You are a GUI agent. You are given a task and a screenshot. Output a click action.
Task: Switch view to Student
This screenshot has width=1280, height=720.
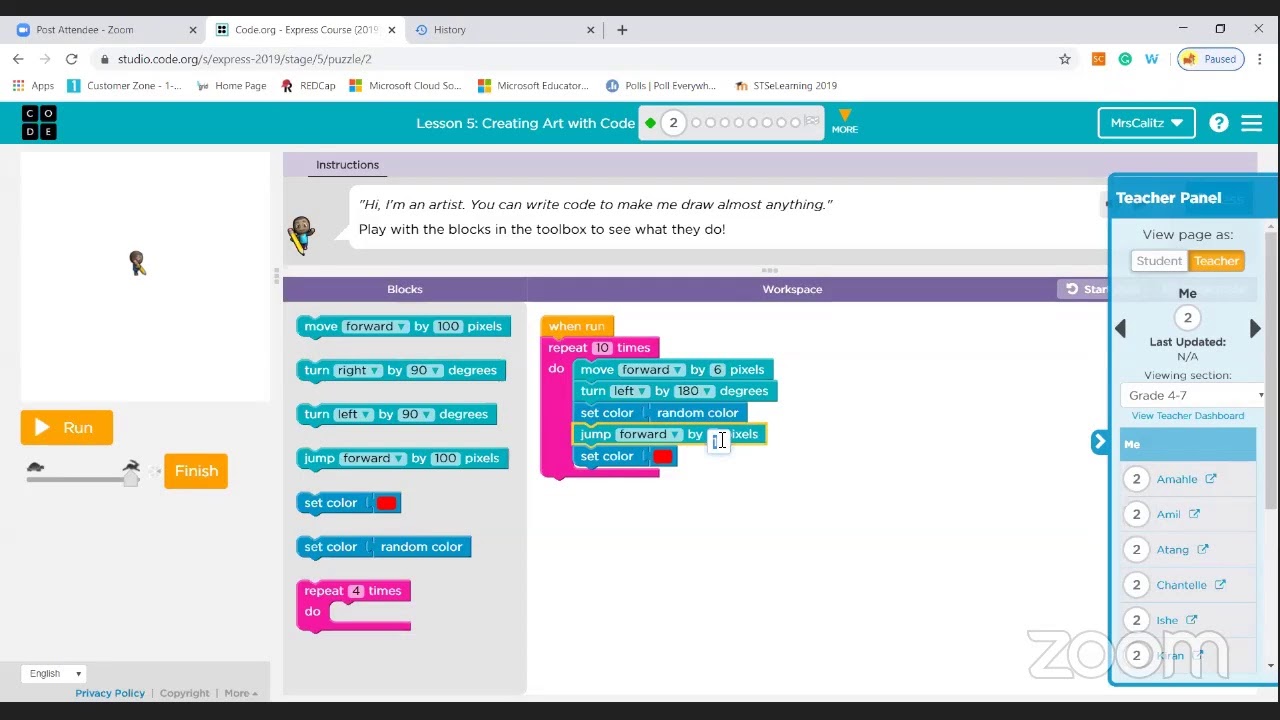click(1159, 261)
